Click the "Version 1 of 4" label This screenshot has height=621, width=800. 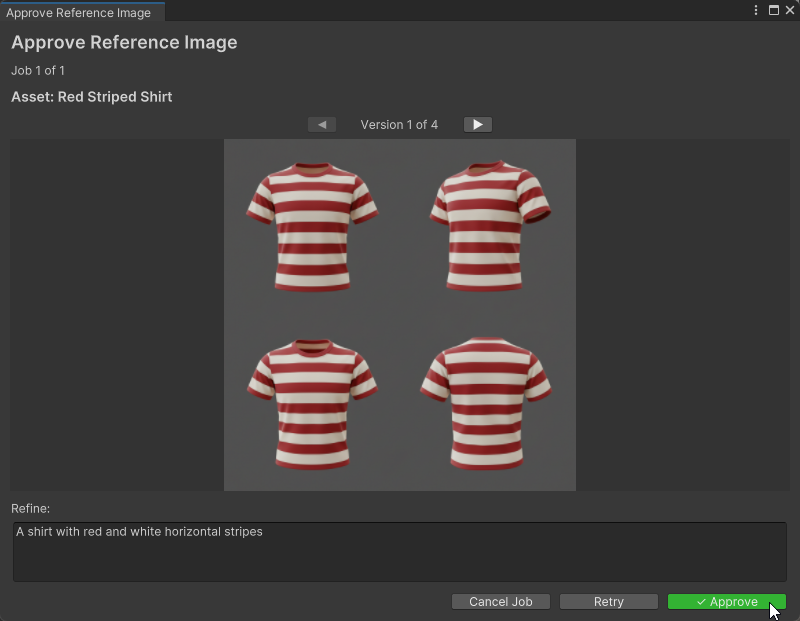[399, 125]
